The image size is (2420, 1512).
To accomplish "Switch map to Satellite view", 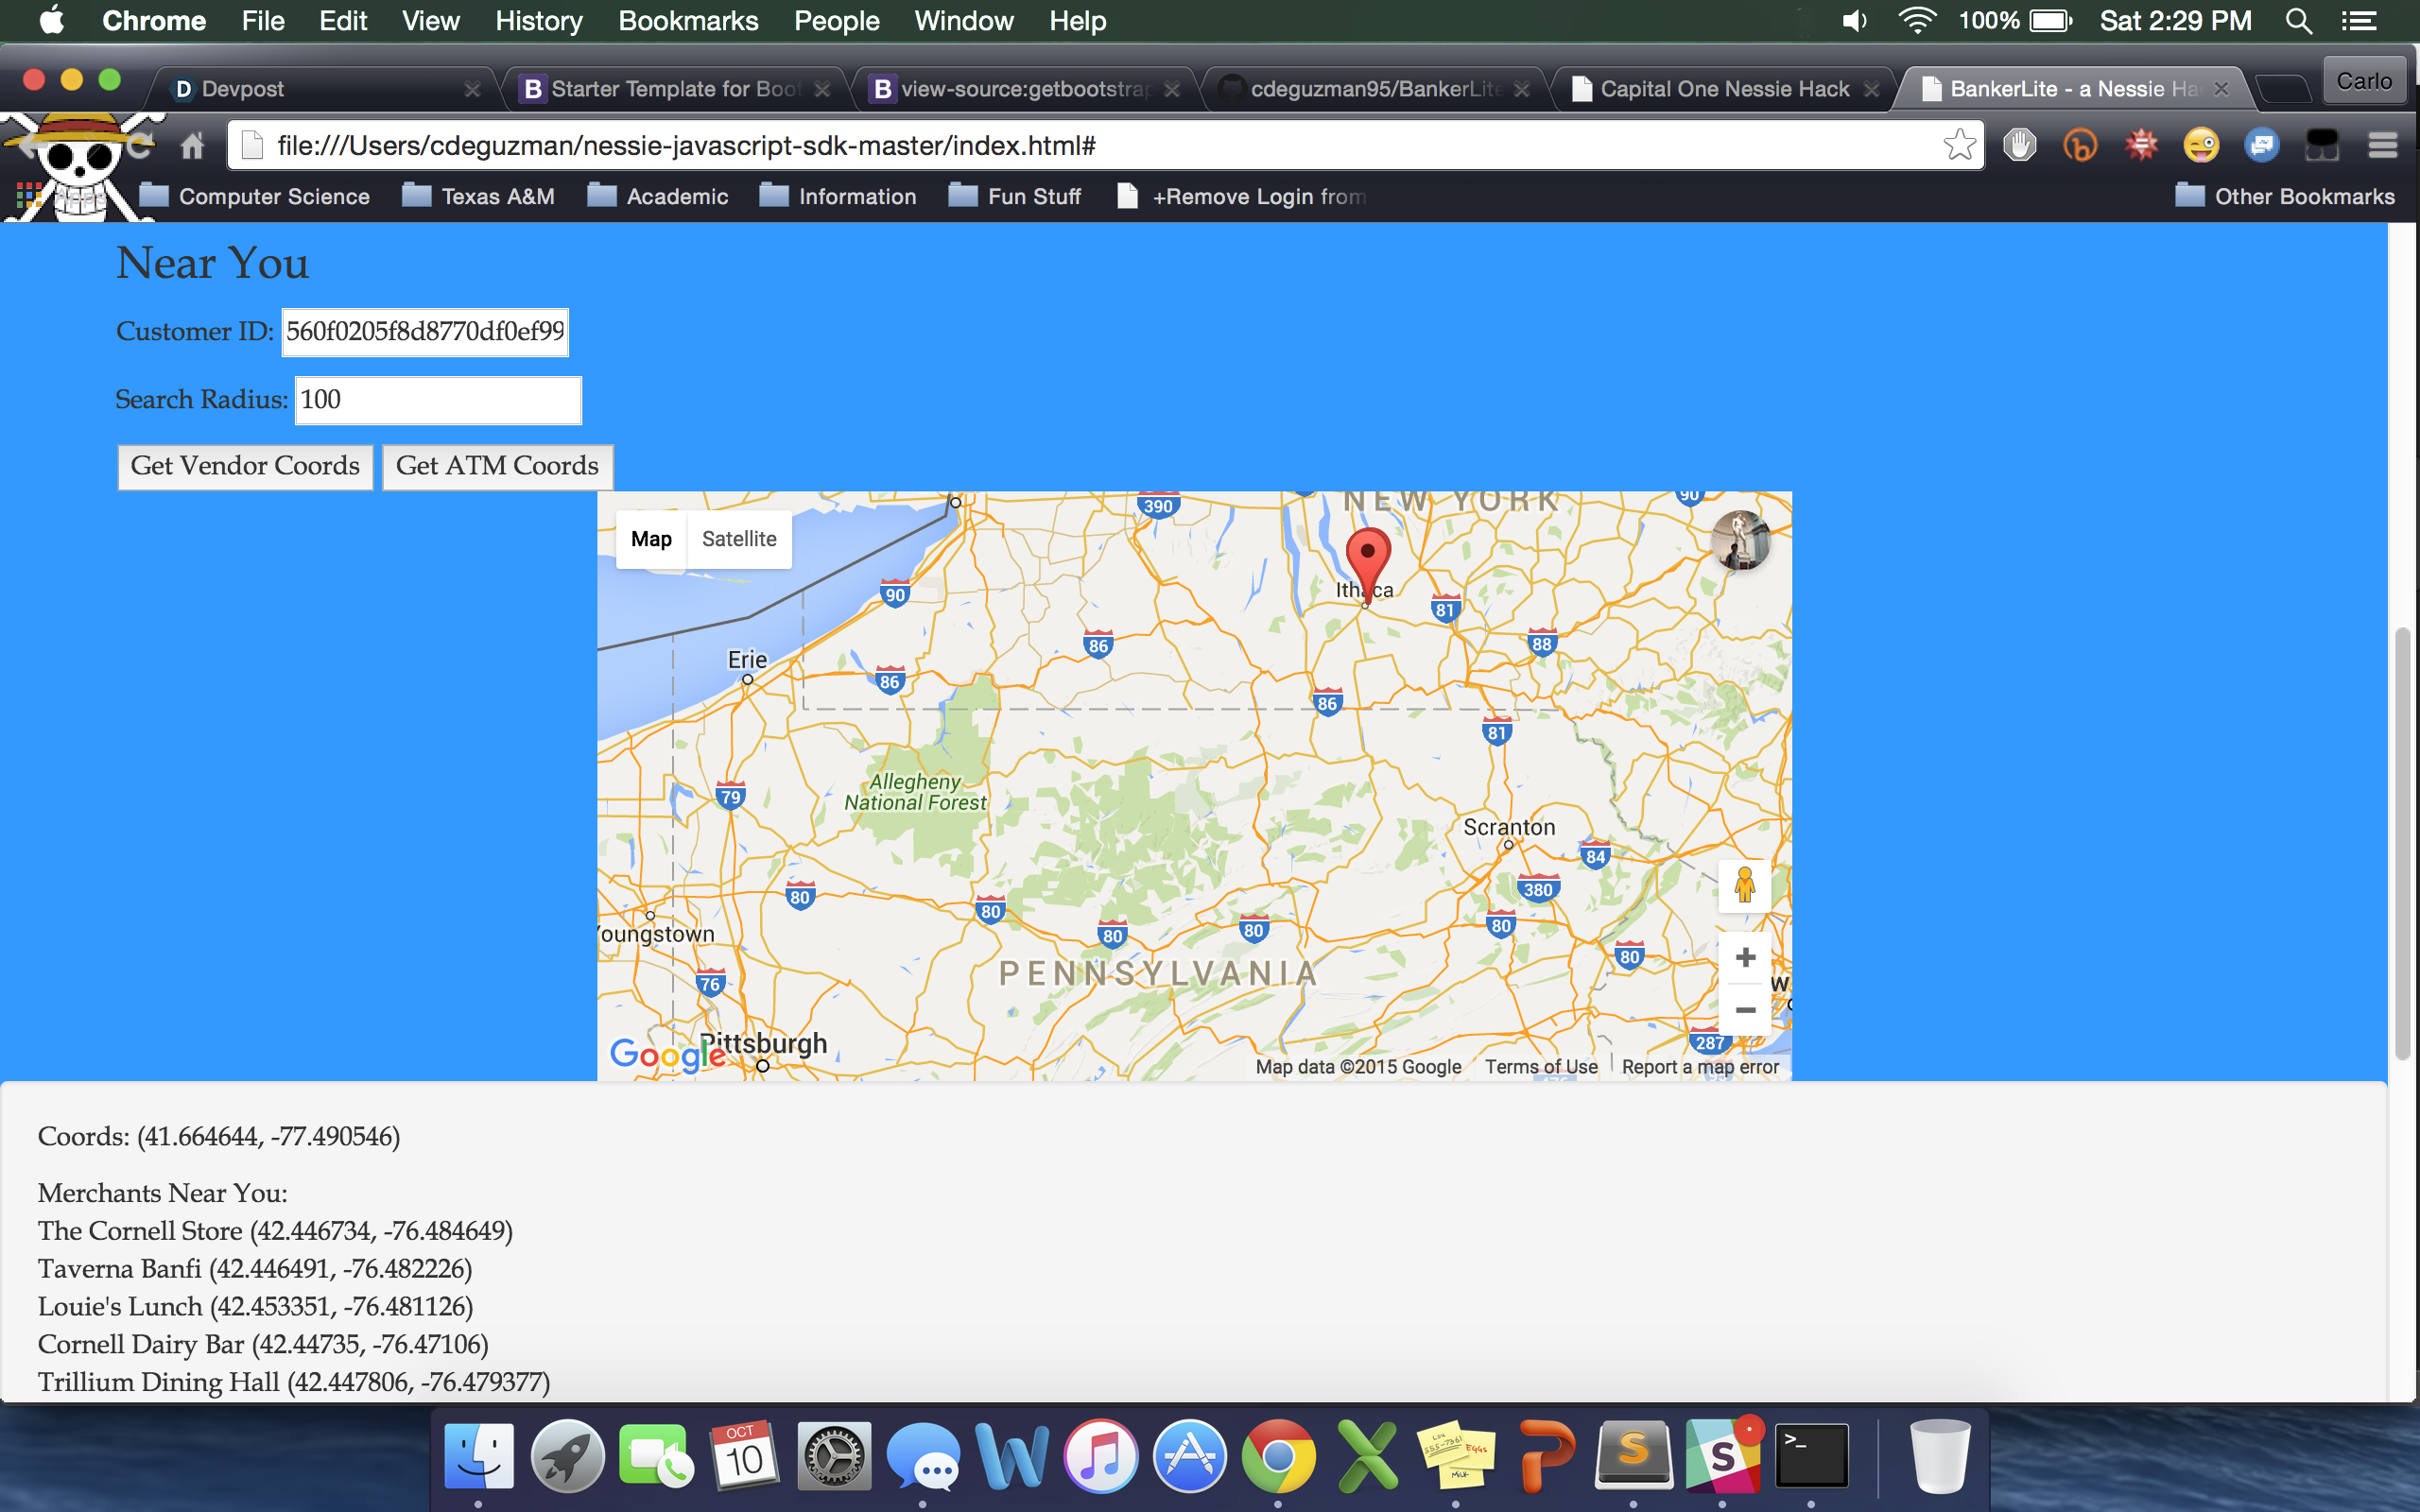I will click(x=738, y=539).
